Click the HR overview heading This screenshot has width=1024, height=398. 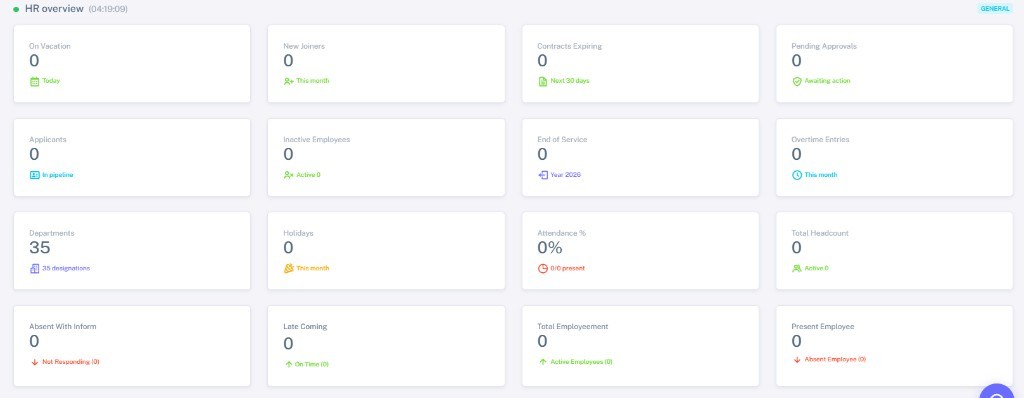[x=54, y=9]
